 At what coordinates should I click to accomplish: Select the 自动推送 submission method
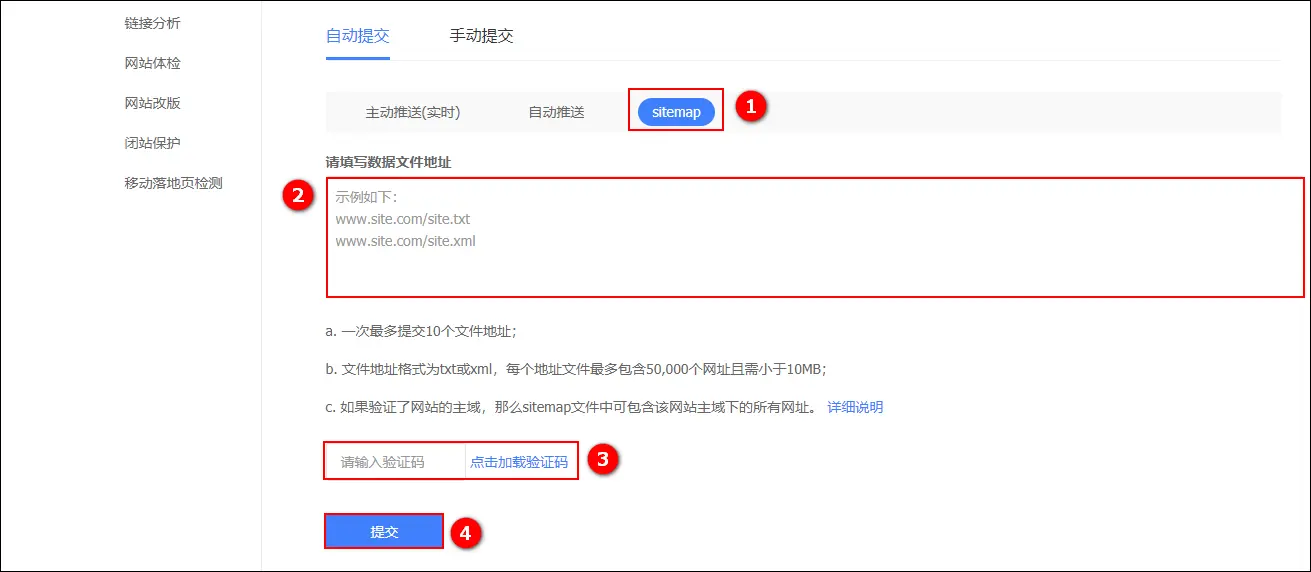point(556,113)
